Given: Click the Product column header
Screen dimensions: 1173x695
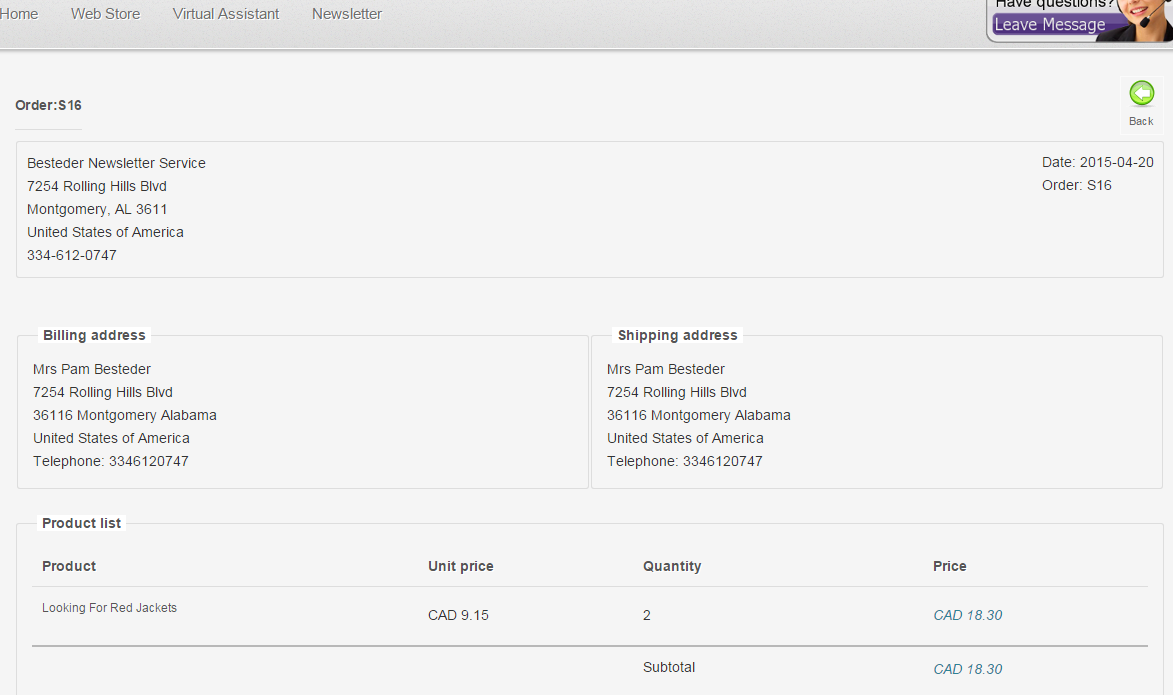Looking at the screenshot, I should click(69, 566).
